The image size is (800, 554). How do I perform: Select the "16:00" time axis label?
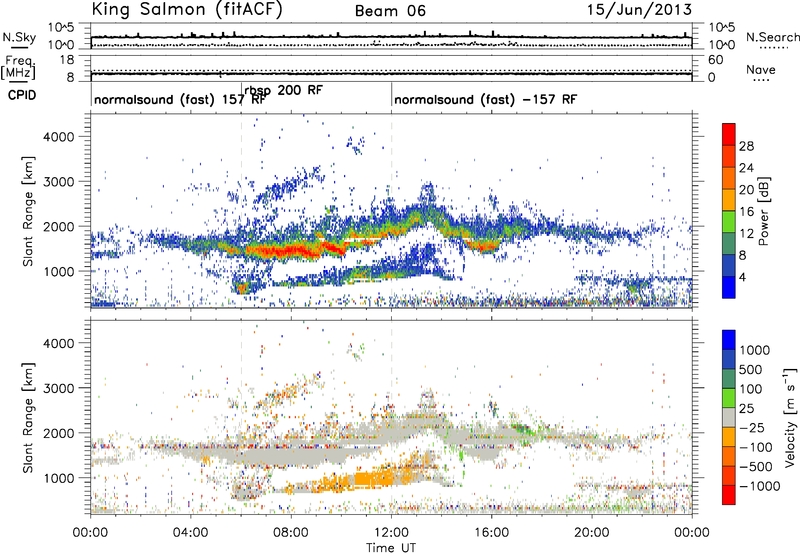pyautogui.click(x=491, y=533)
